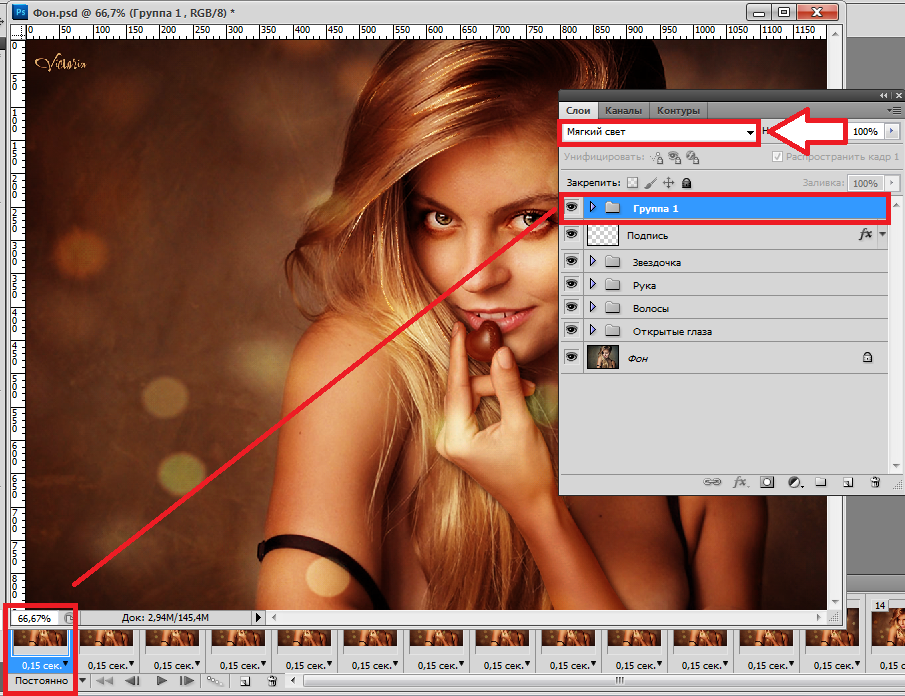Create a new group with folder icon
Viewport: 905px width, 696px height.
tap(820, 482)
